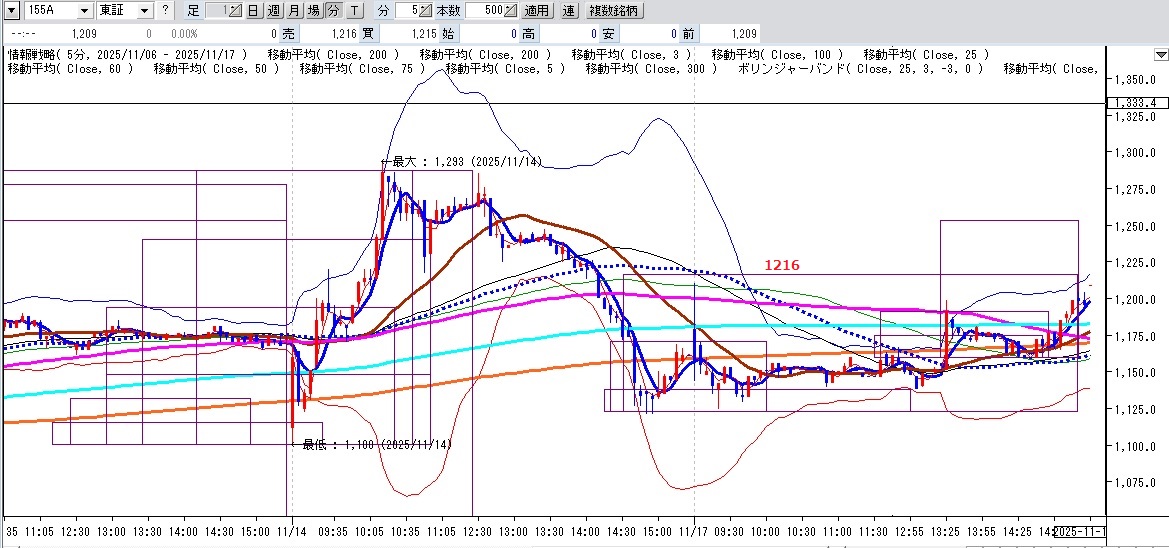Select the 移動平均( Close, 300 ) legend entry
1169x548 pixels.
coord(652,69)
